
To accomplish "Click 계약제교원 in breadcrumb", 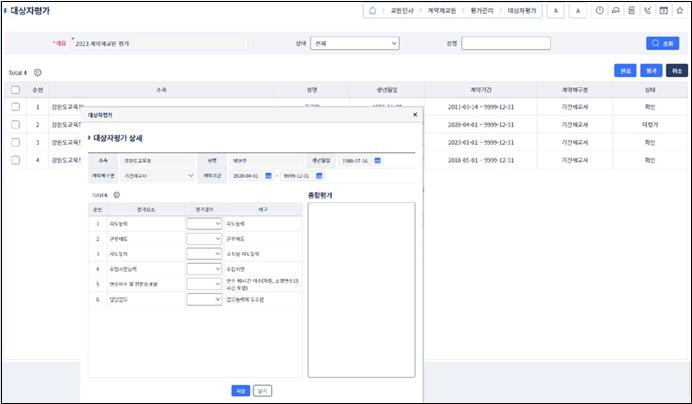I will (441, 11).
